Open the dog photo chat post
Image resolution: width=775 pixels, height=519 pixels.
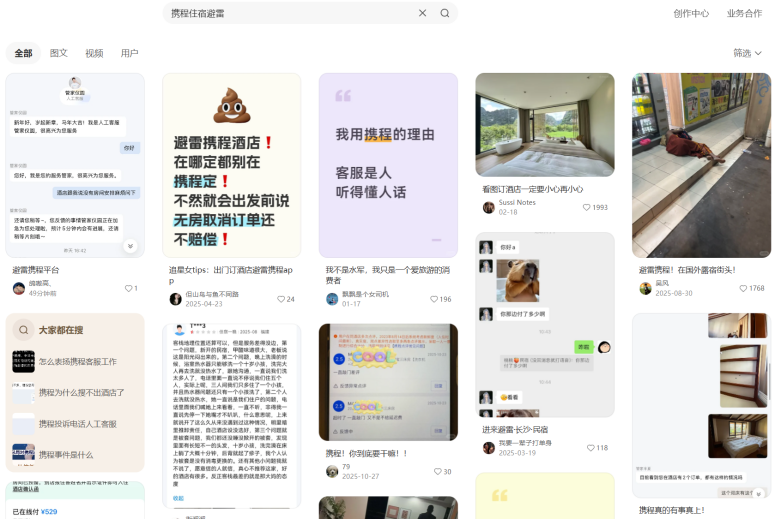545,325
